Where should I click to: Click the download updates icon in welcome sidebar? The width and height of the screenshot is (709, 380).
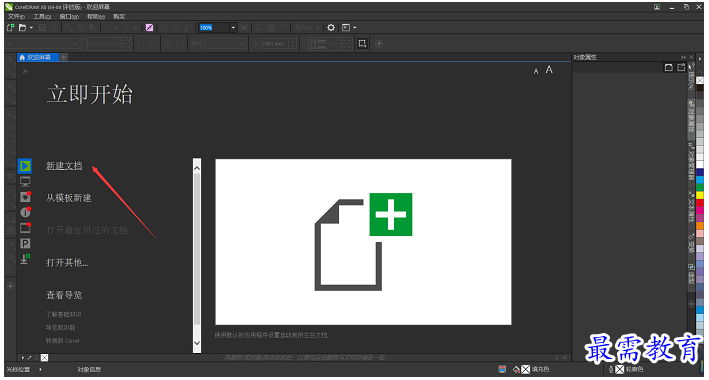tap(25, 259)
